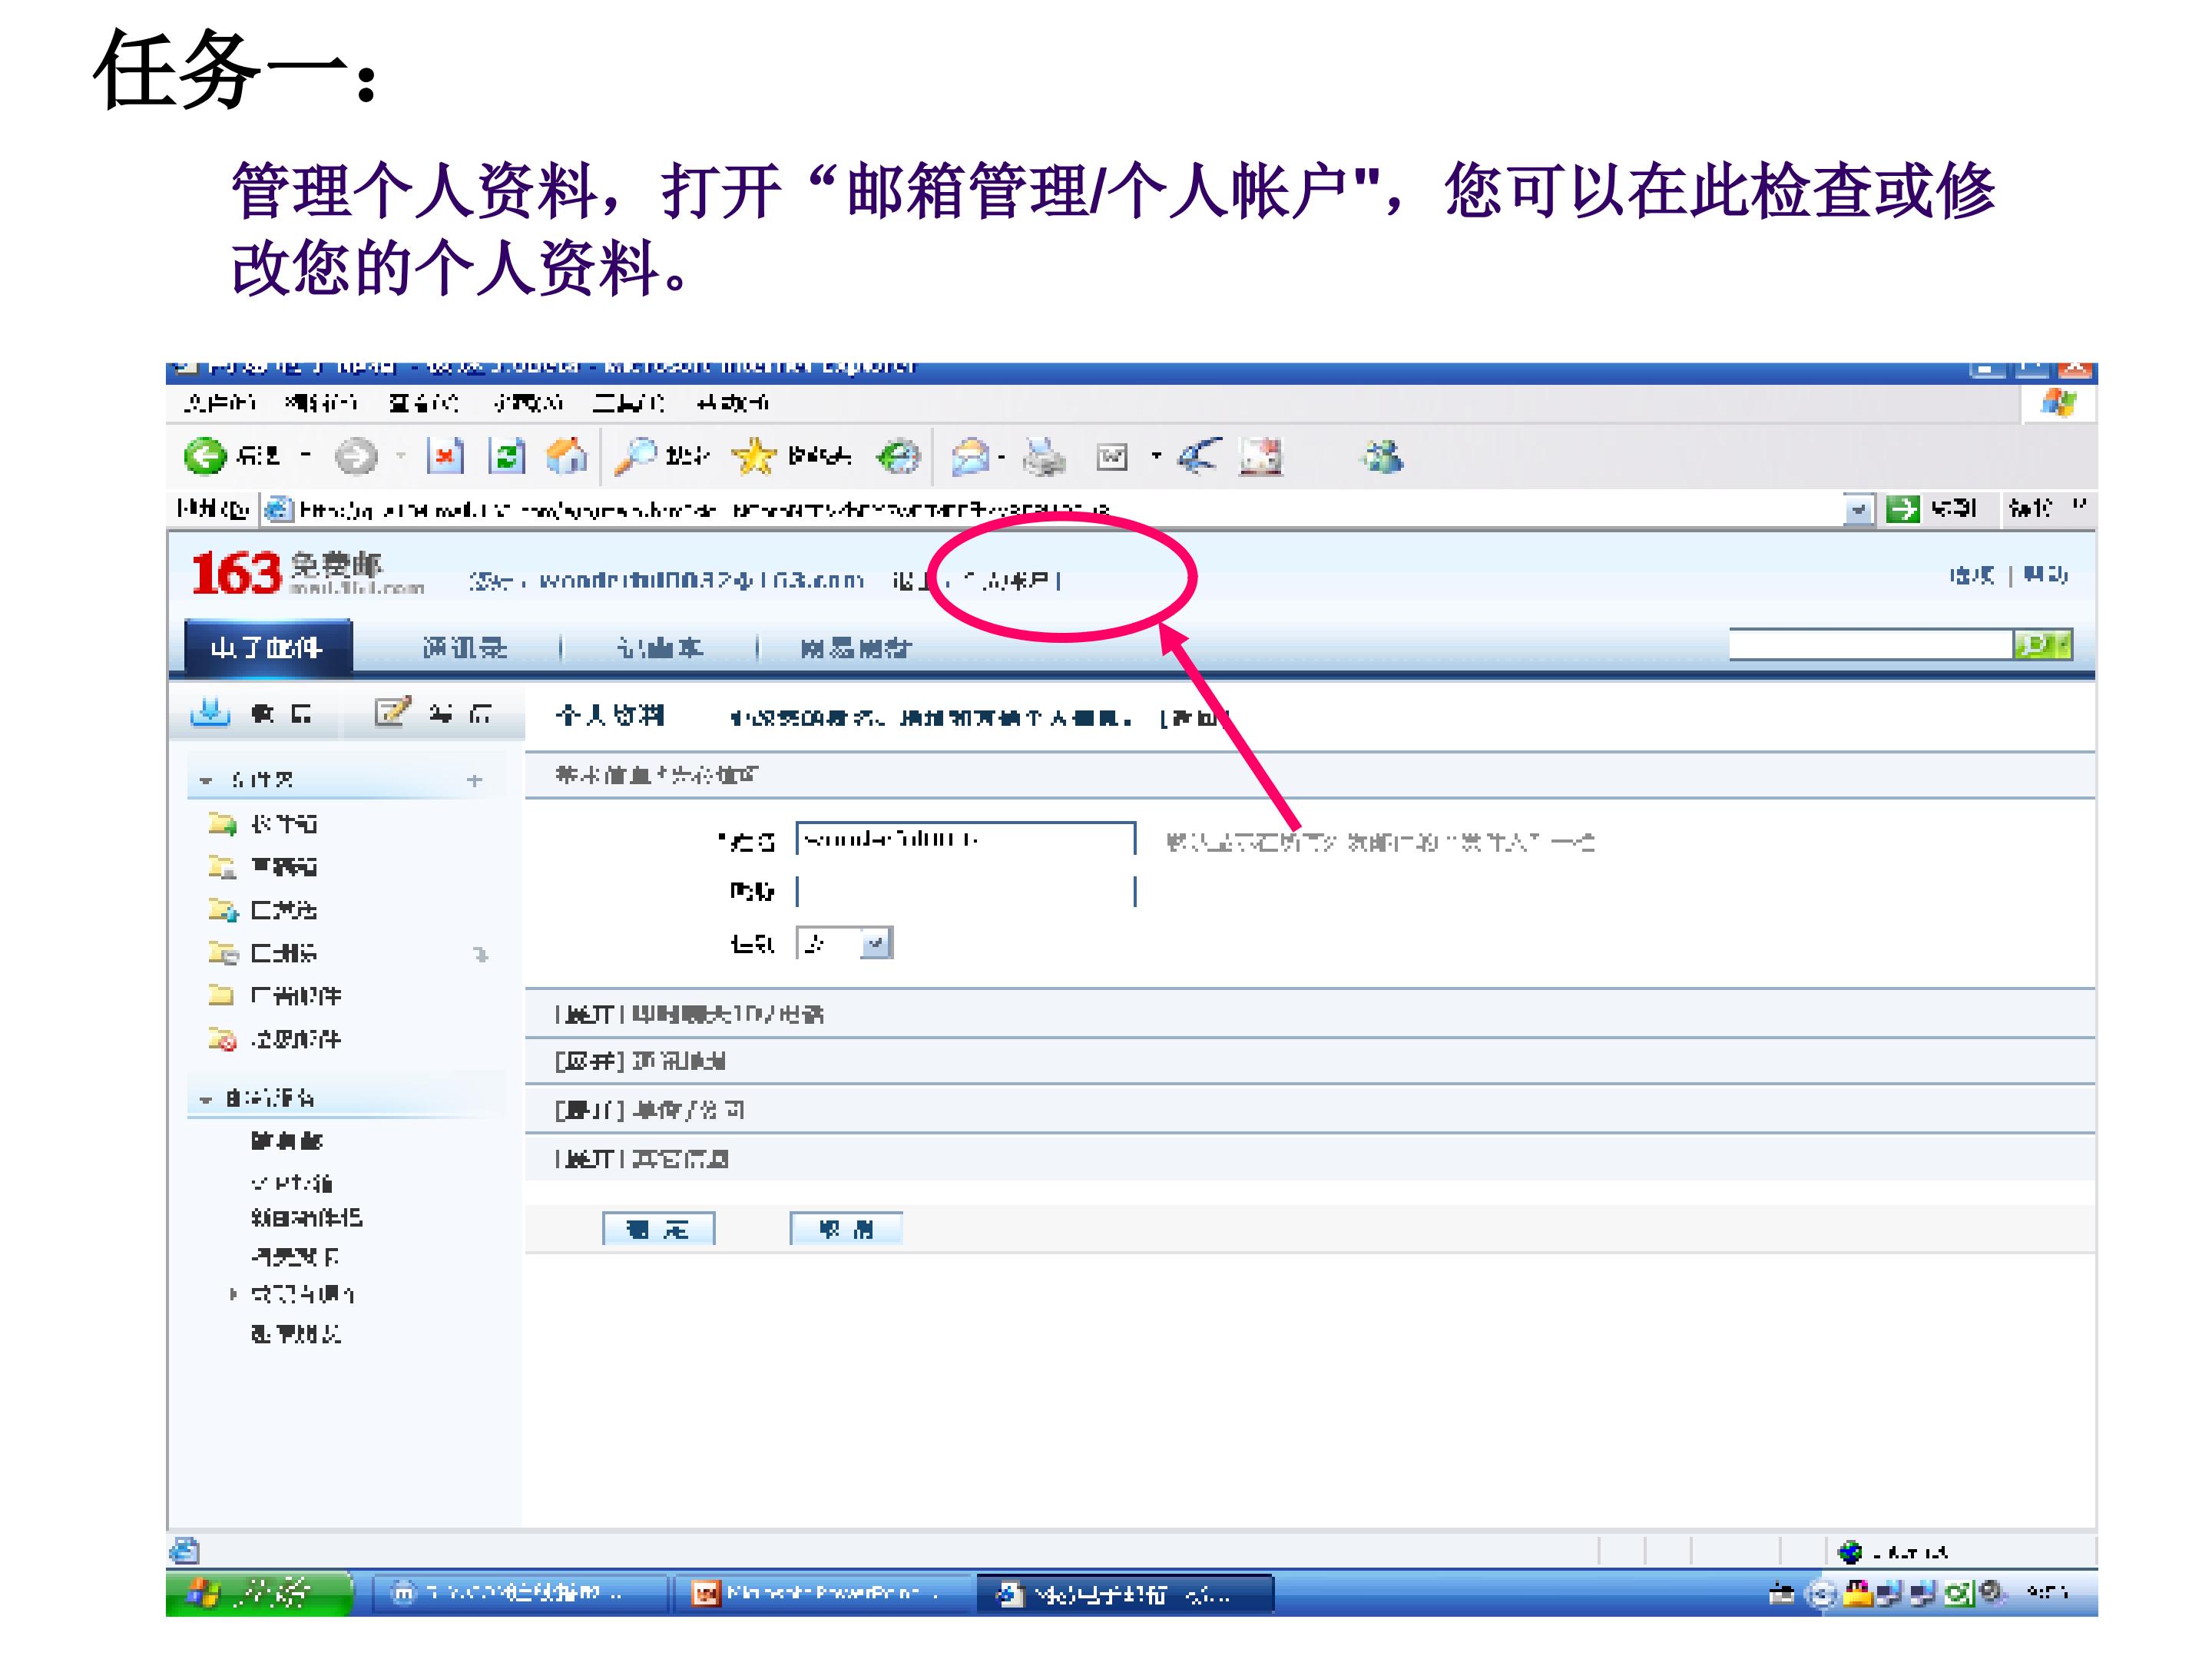Screen dimensions: 2212x1659
Task: Click the green Go arrow beside address bar
Action: (1902, 509)
